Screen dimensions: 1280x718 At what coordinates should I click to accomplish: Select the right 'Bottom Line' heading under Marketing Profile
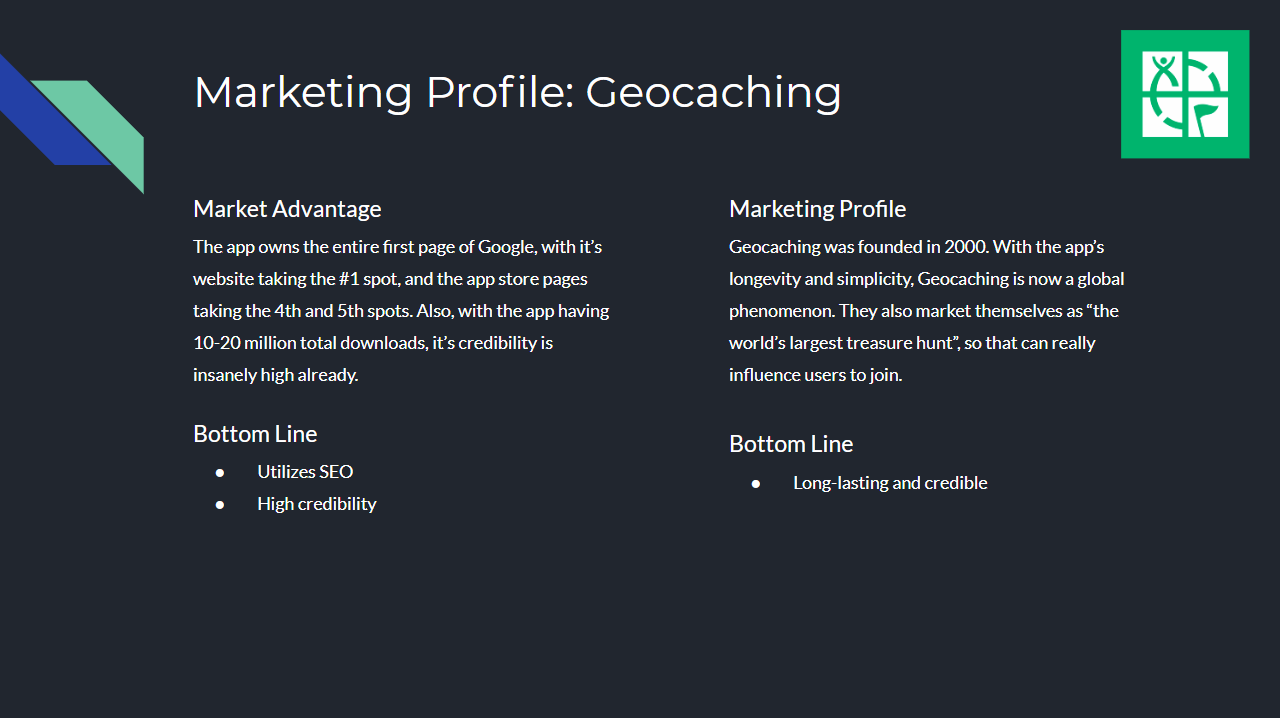coord(791,444)
